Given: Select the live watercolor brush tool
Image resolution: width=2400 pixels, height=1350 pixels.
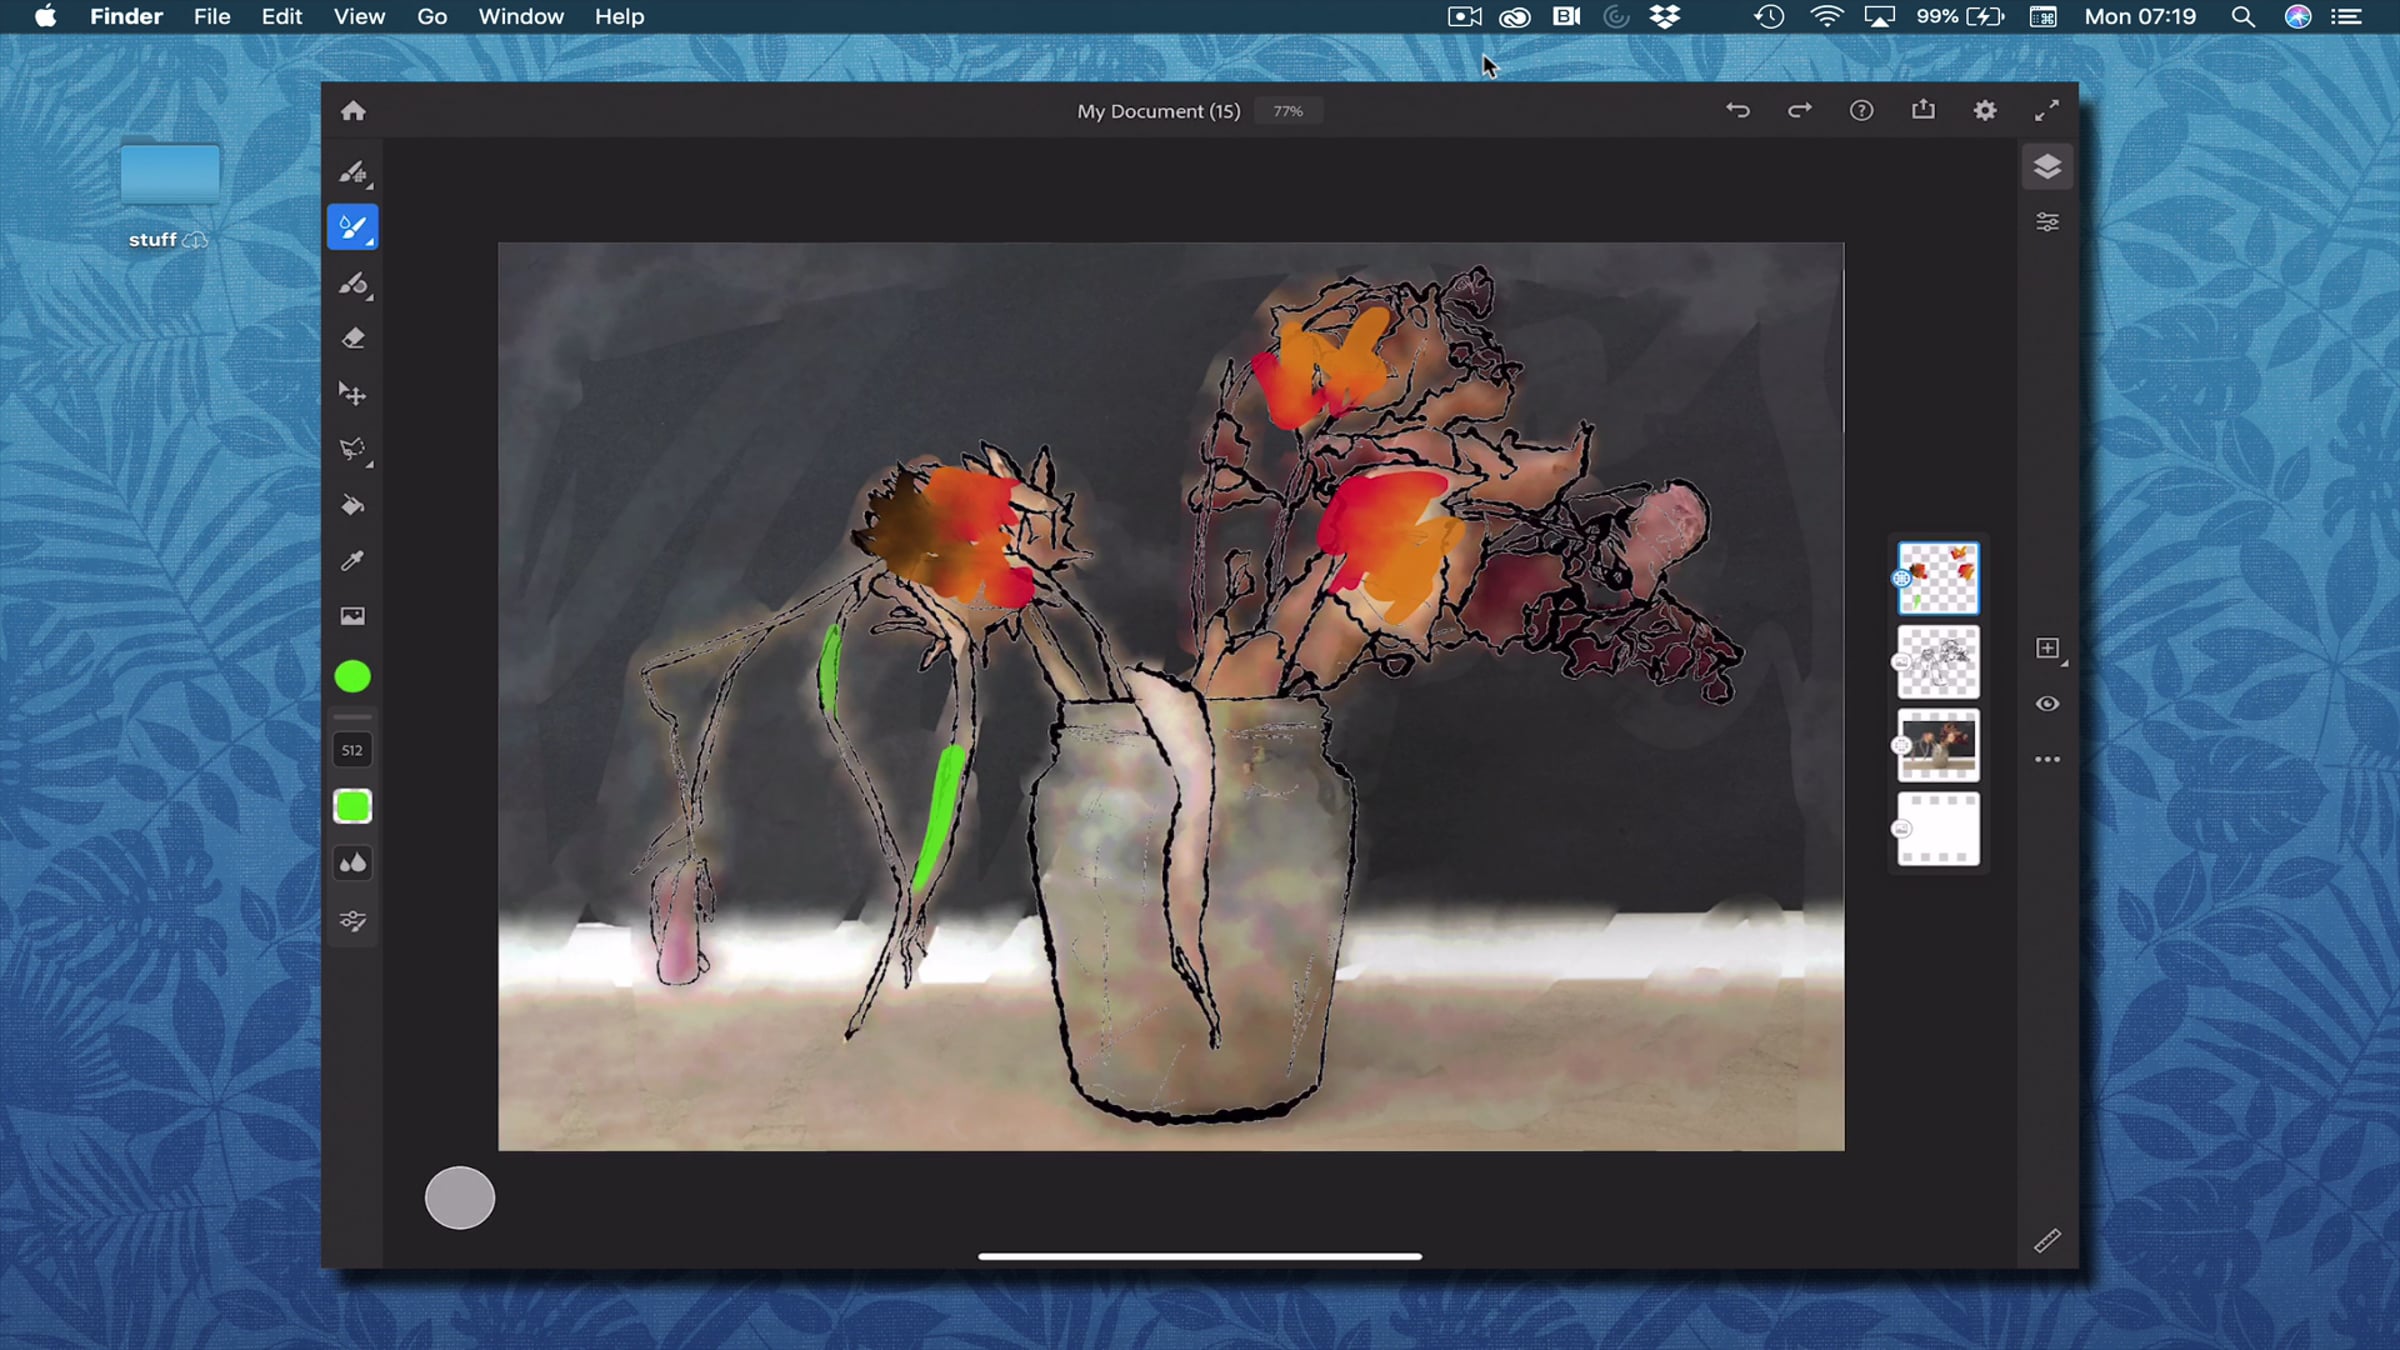Looking at the screenshot, I should pyautogui.click(x=352, y=228).
